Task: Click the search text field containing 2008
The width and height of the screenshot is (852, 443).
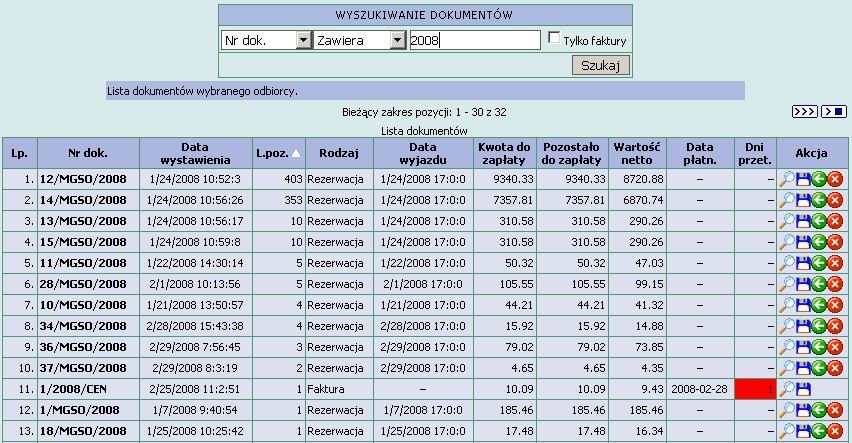Action: [474, 40]
